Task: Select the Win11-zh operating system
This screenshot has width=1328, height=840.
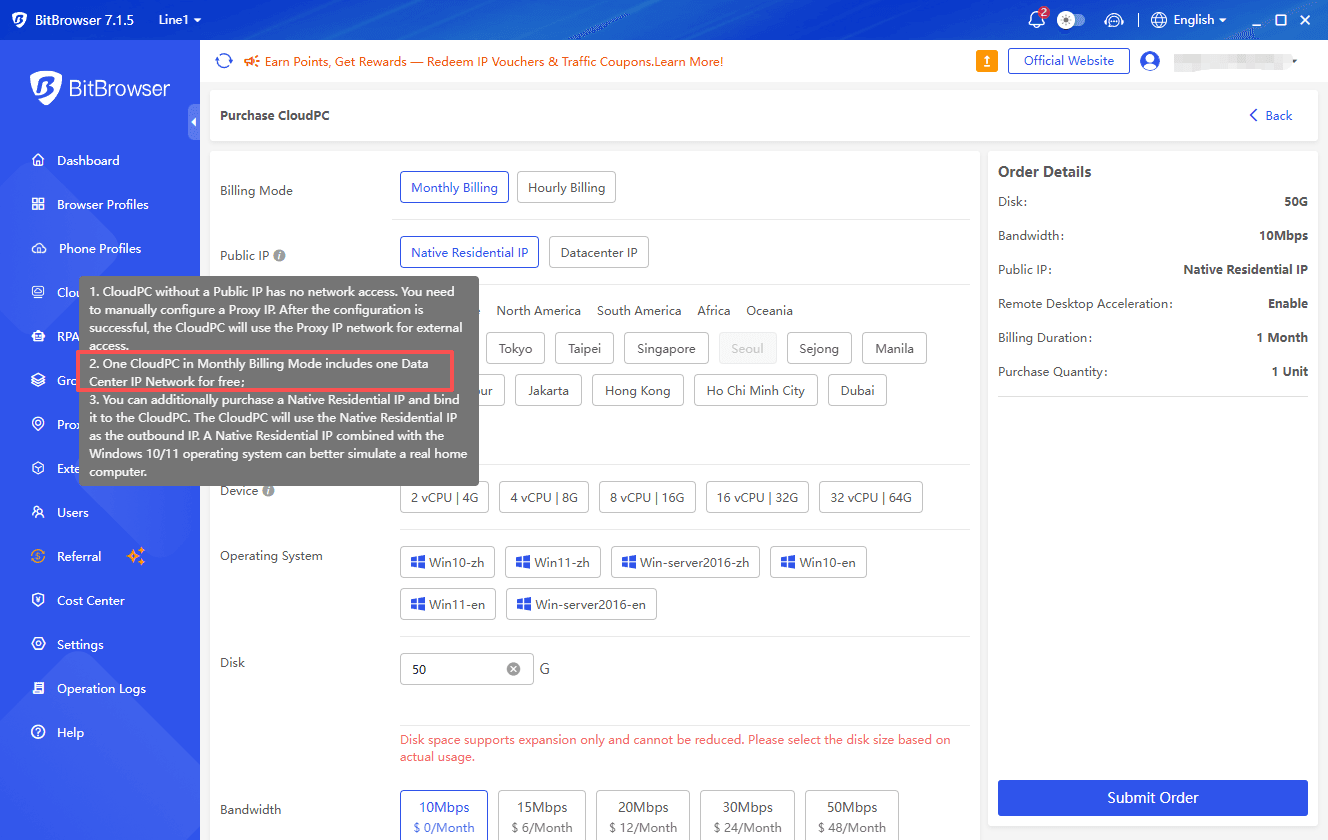Action: pyautogui.click(x=551, y=562)
